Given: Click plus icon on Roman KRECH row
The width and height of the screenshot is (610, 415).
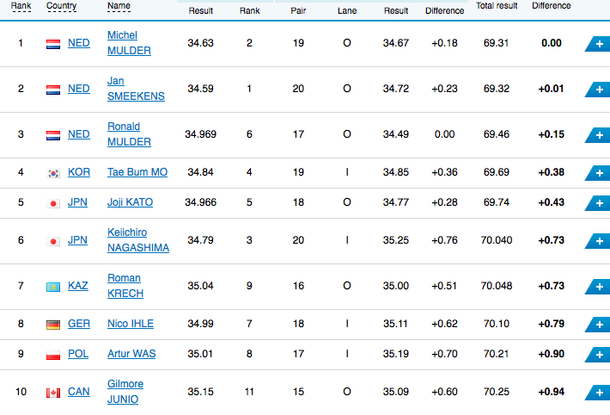Looking at the screenshot, I should click(x=598, y=287).
